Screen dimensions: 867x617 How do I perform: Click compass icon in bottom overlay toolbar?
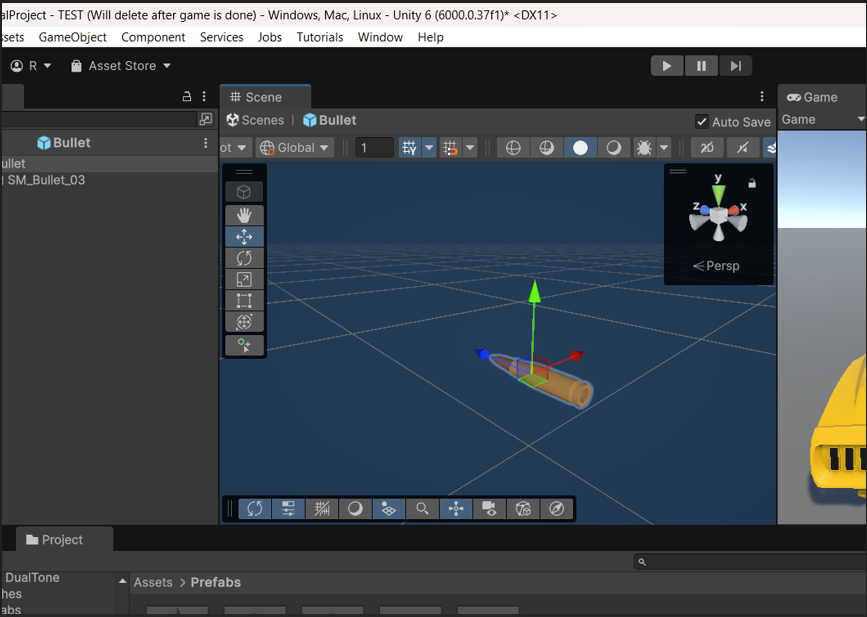coord(557,509)
